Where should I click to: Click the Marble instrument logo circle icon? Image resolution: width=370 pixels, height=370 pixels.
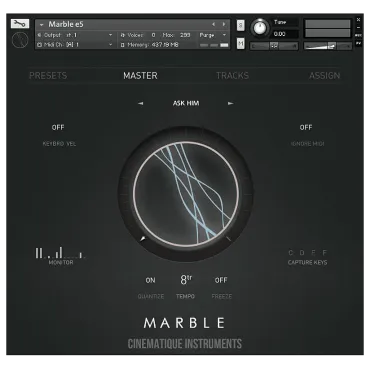[20, 40]
